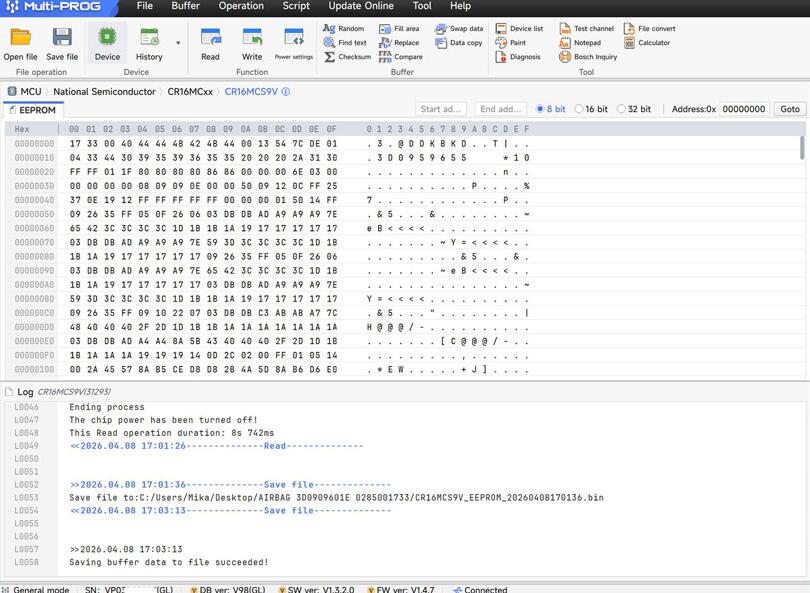Select the 32 bit radio option

[621, 109]
